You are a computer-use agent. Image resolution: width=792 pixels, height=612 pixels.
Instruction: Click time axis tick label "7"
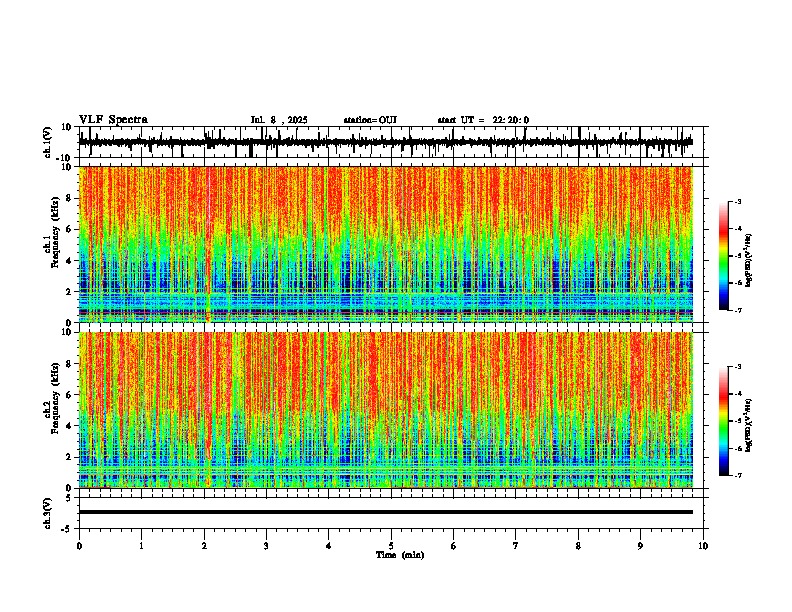pos(516,546)
